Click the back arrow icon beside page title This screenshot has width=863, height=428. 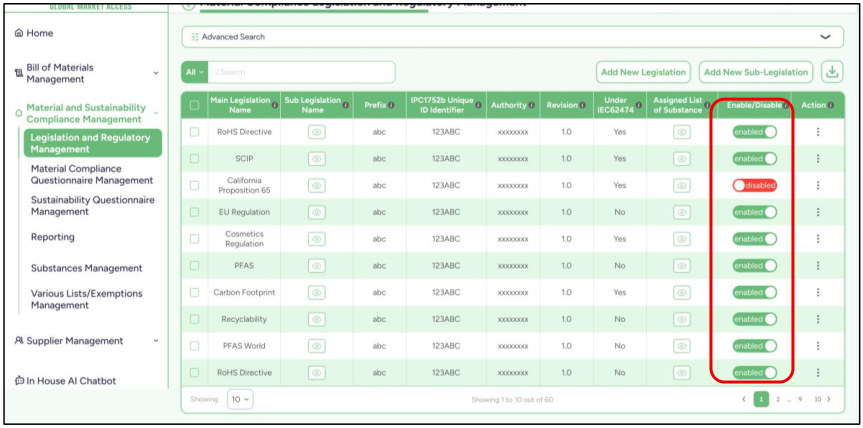pyautogui.click(x=189, y=5)
